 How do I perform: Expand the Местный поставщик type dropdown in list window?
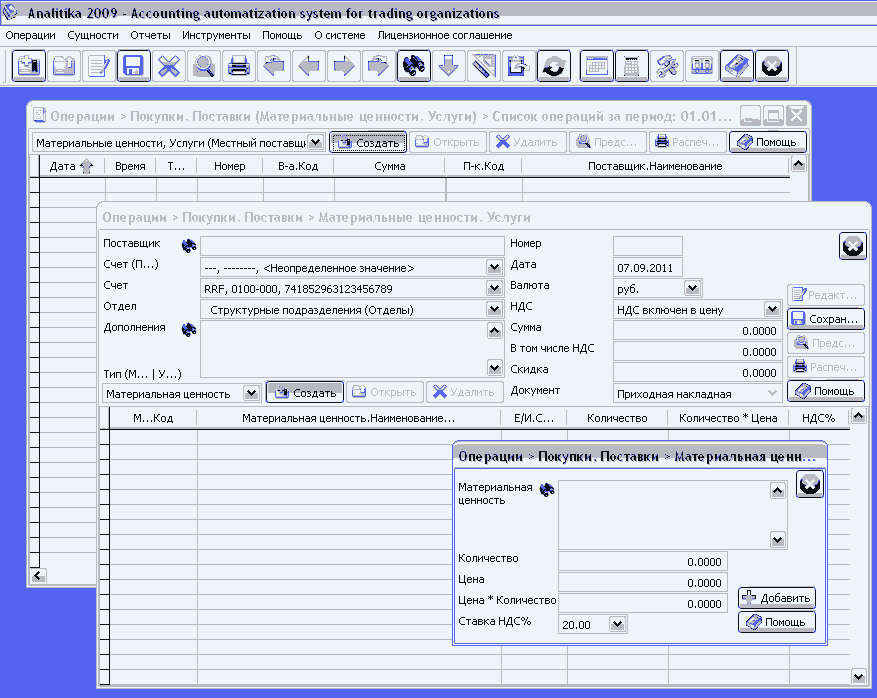click(x=315, y=143)
